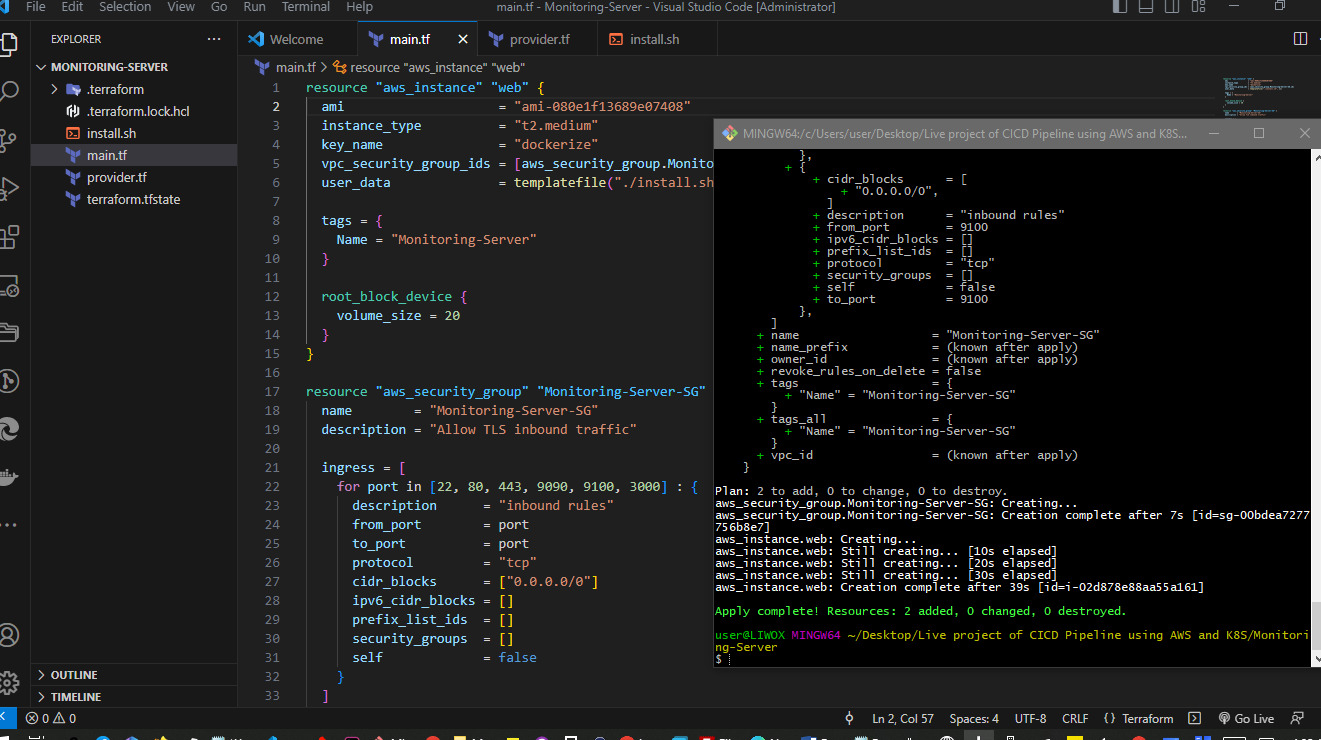Click the Terraform language mode indicator

1138,718
